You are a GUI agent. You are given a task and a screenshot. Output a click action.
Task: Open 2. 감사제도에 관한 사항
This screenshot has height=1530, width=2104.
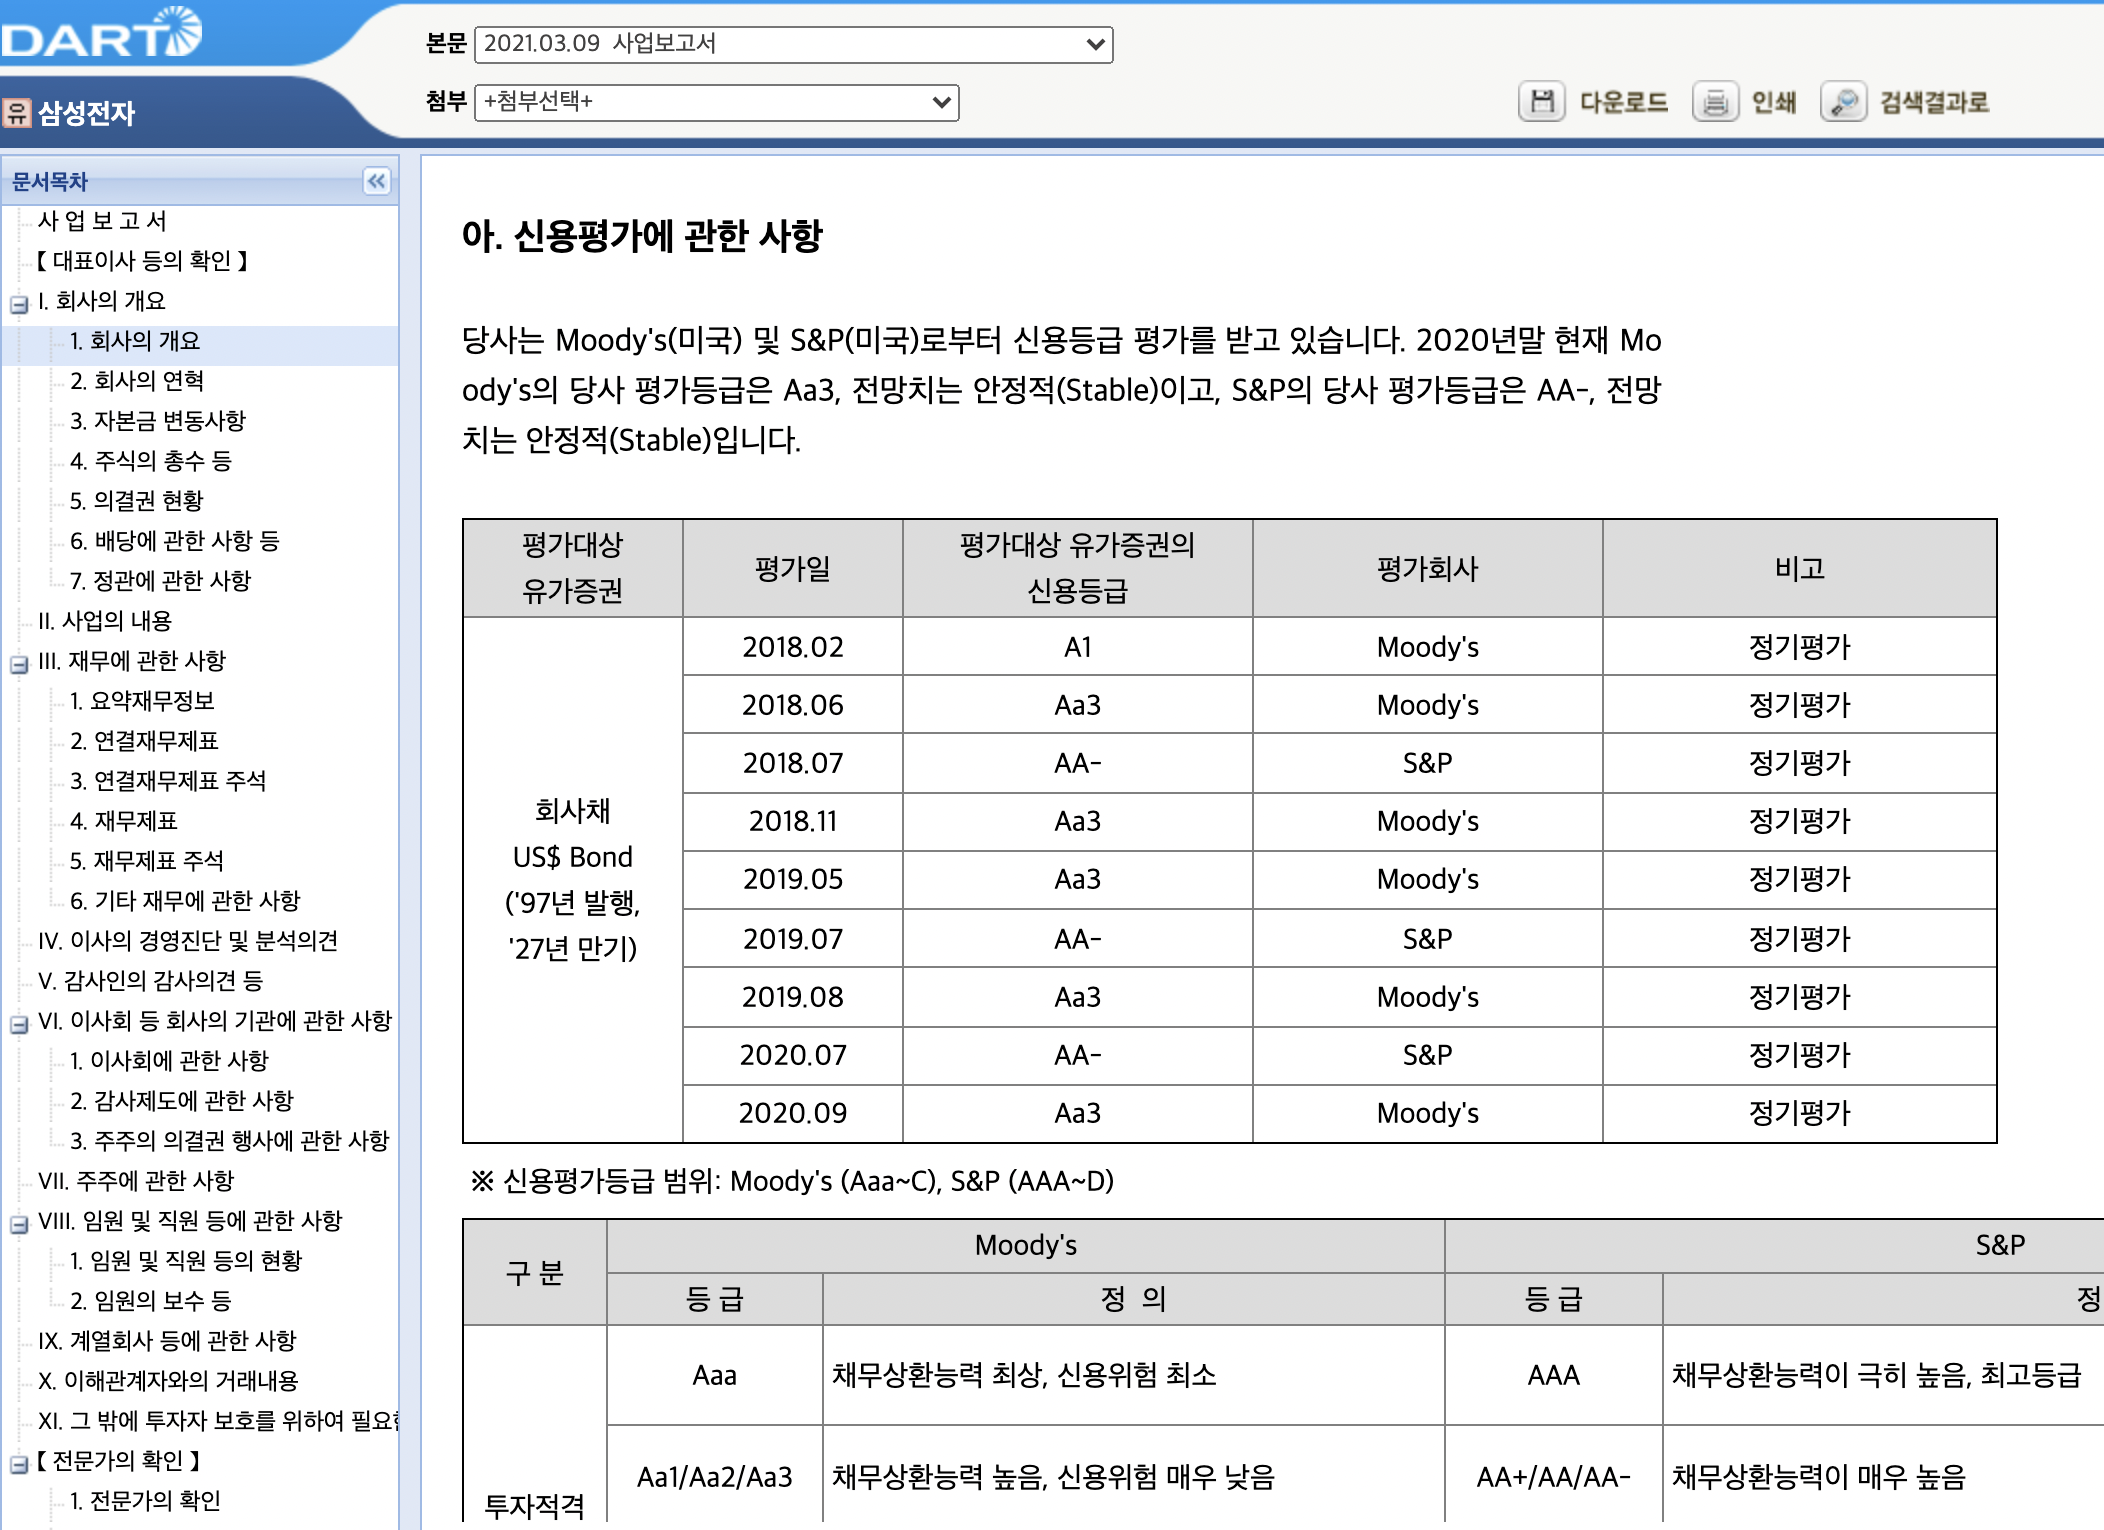pyautogui.click(x=182, y=1101)
